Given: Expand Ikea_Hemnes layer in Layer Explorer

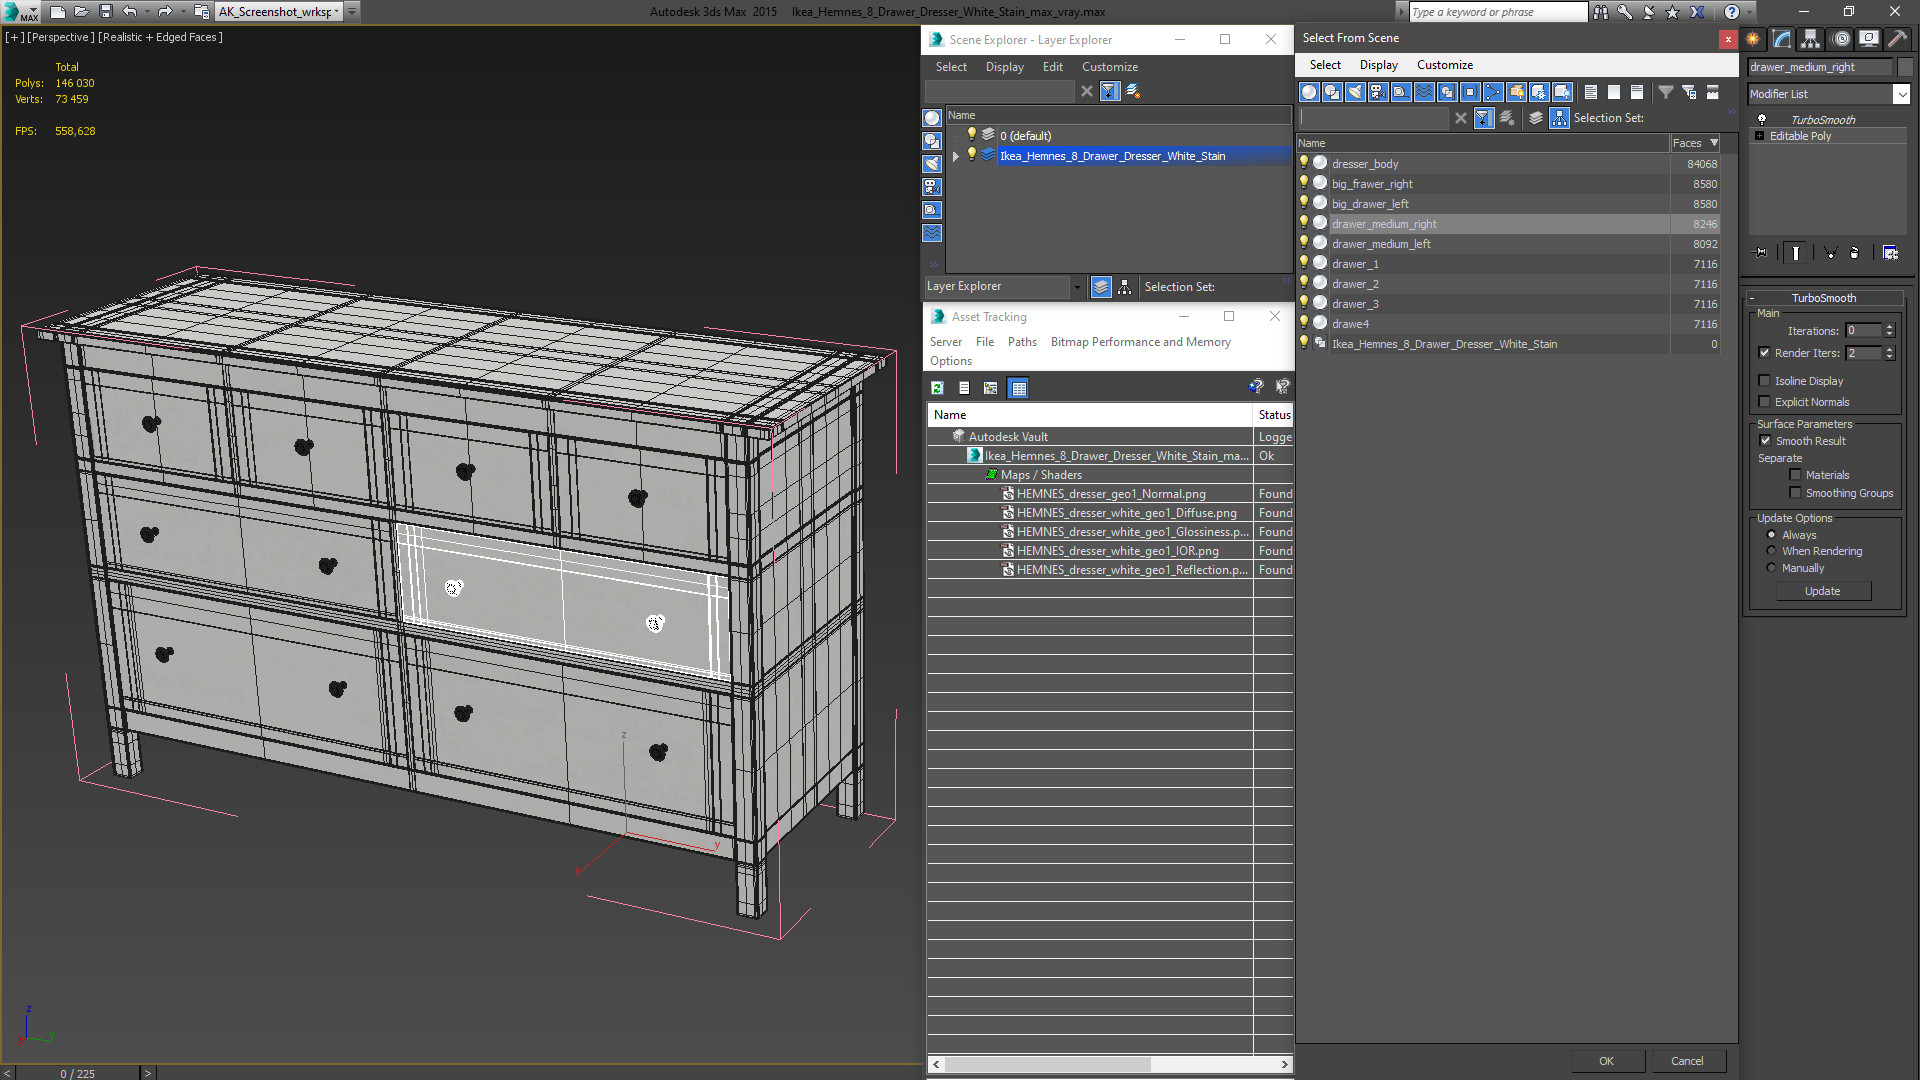Looking at the screenshot, I should 956,156.
